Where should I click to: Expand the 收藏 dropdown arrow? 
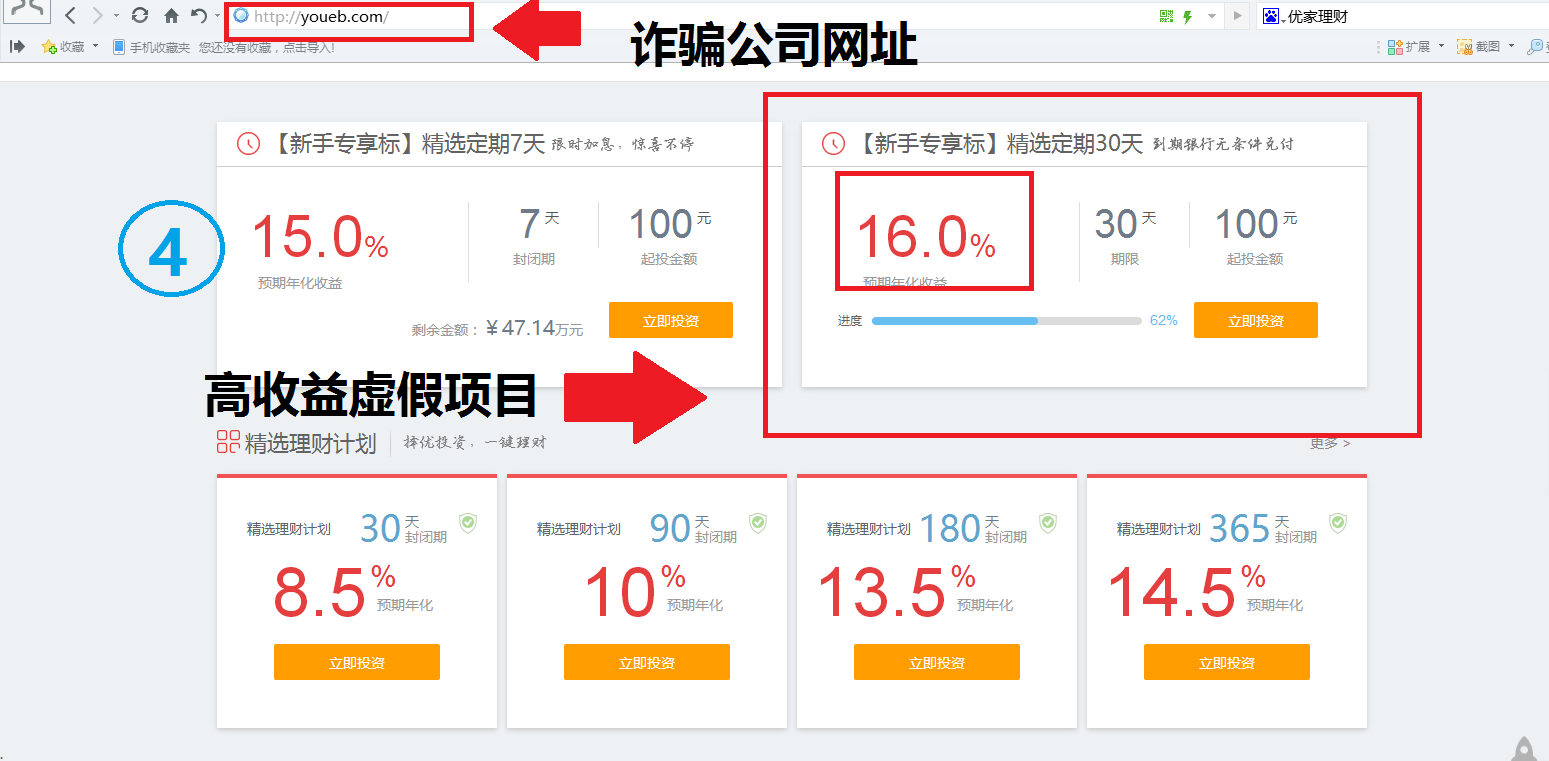(95, 46)
